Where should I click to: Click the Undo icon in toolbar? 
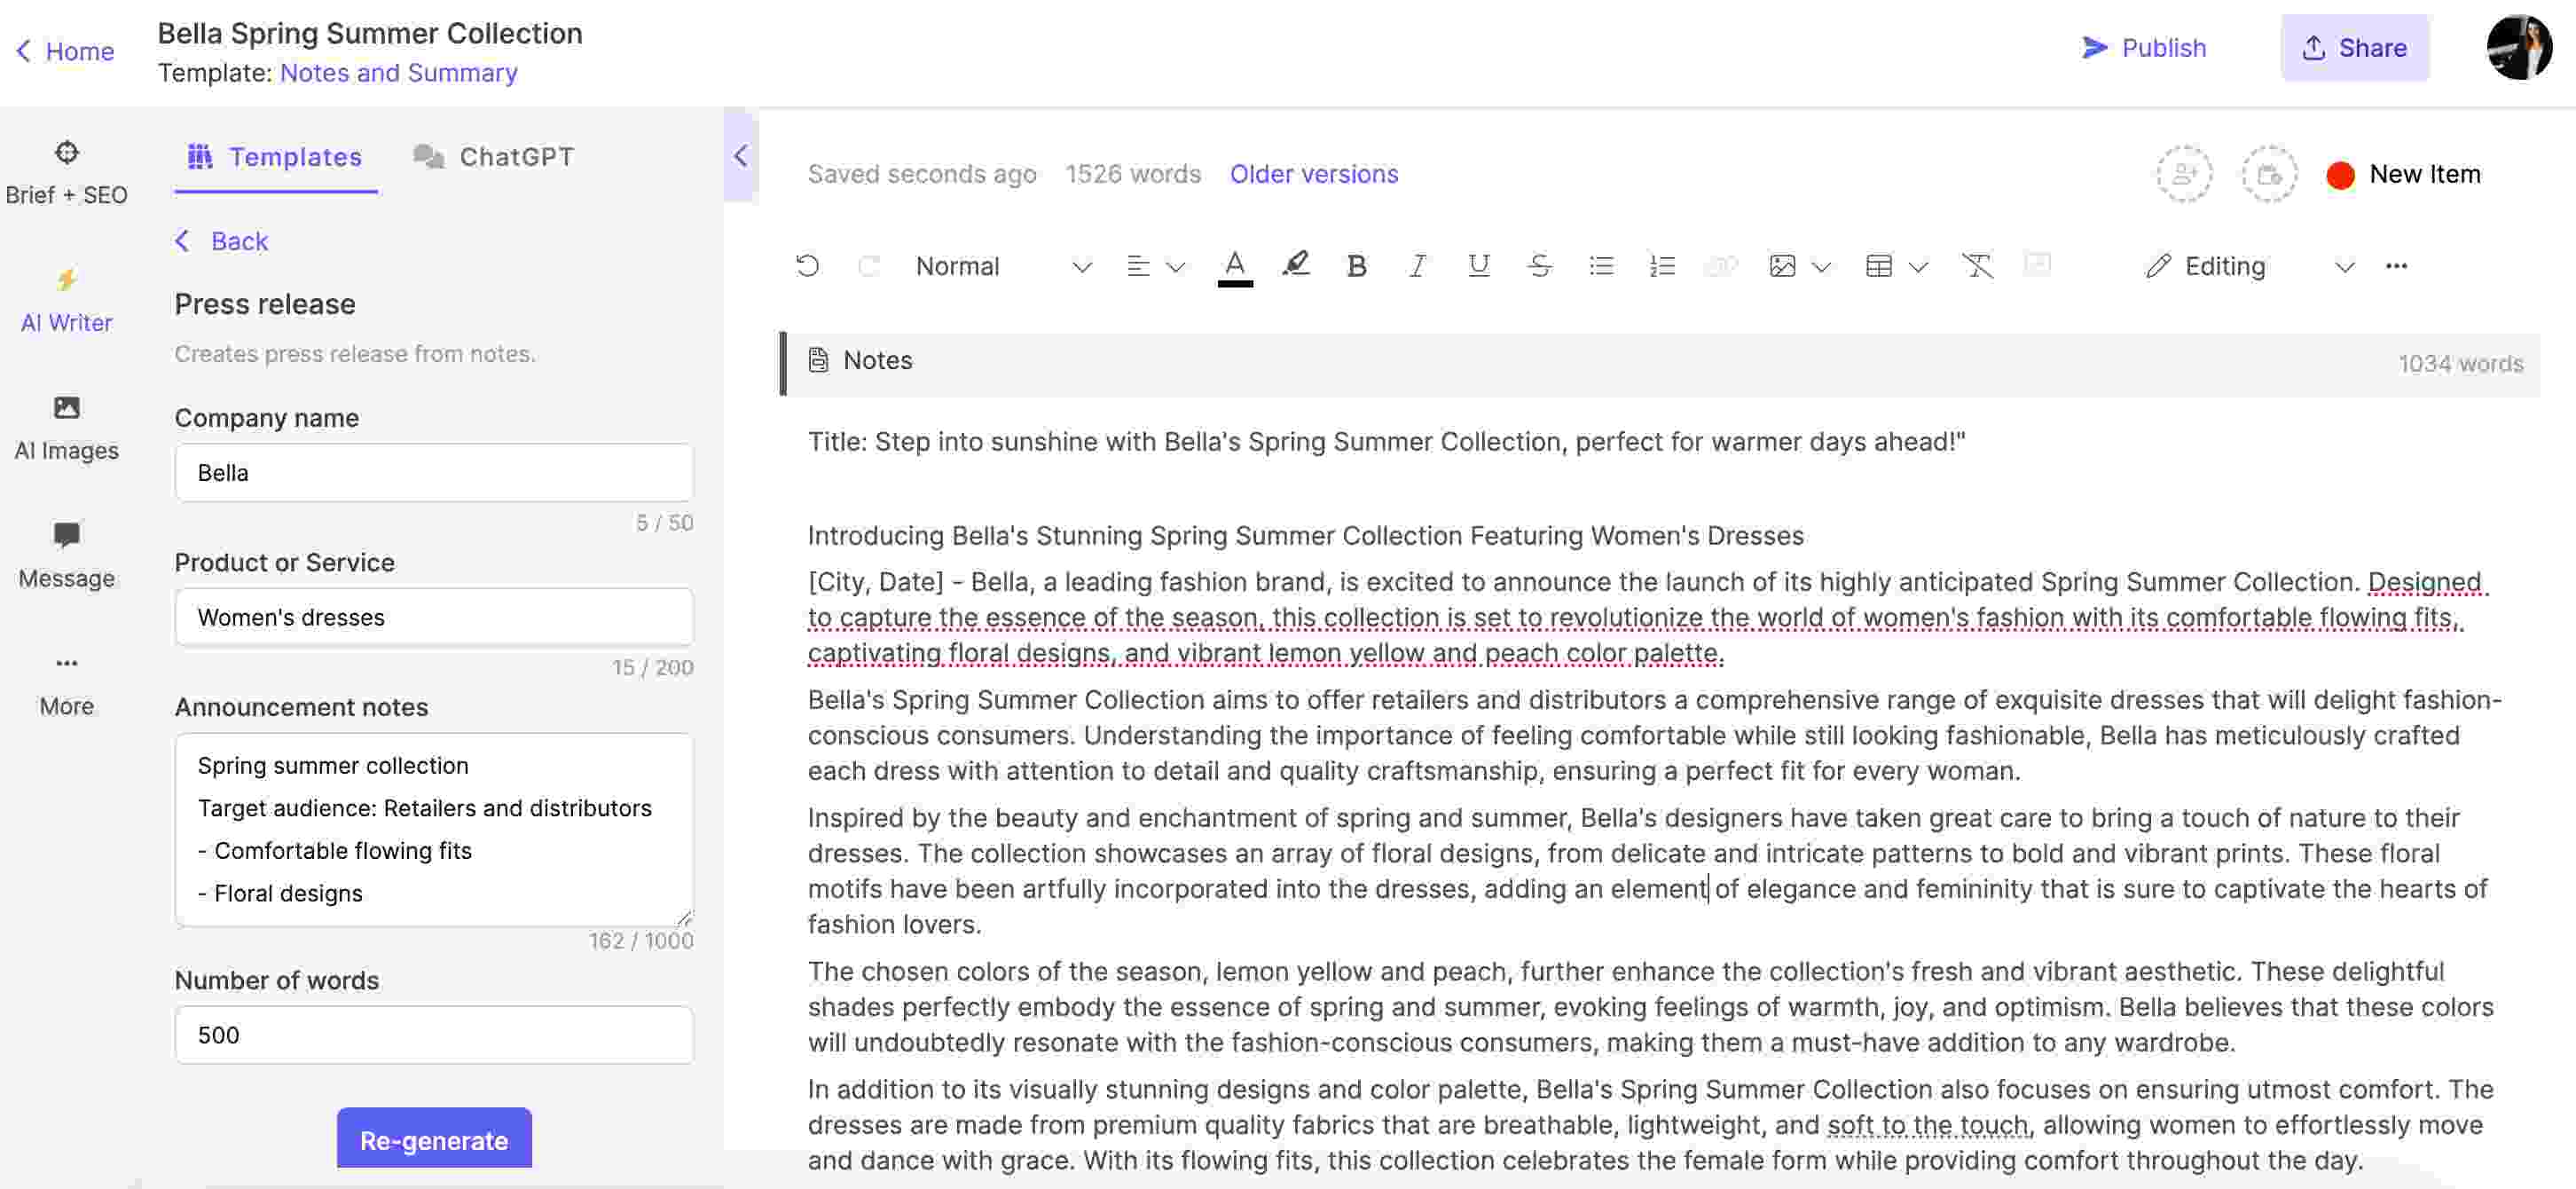click(x=806, y=266)
